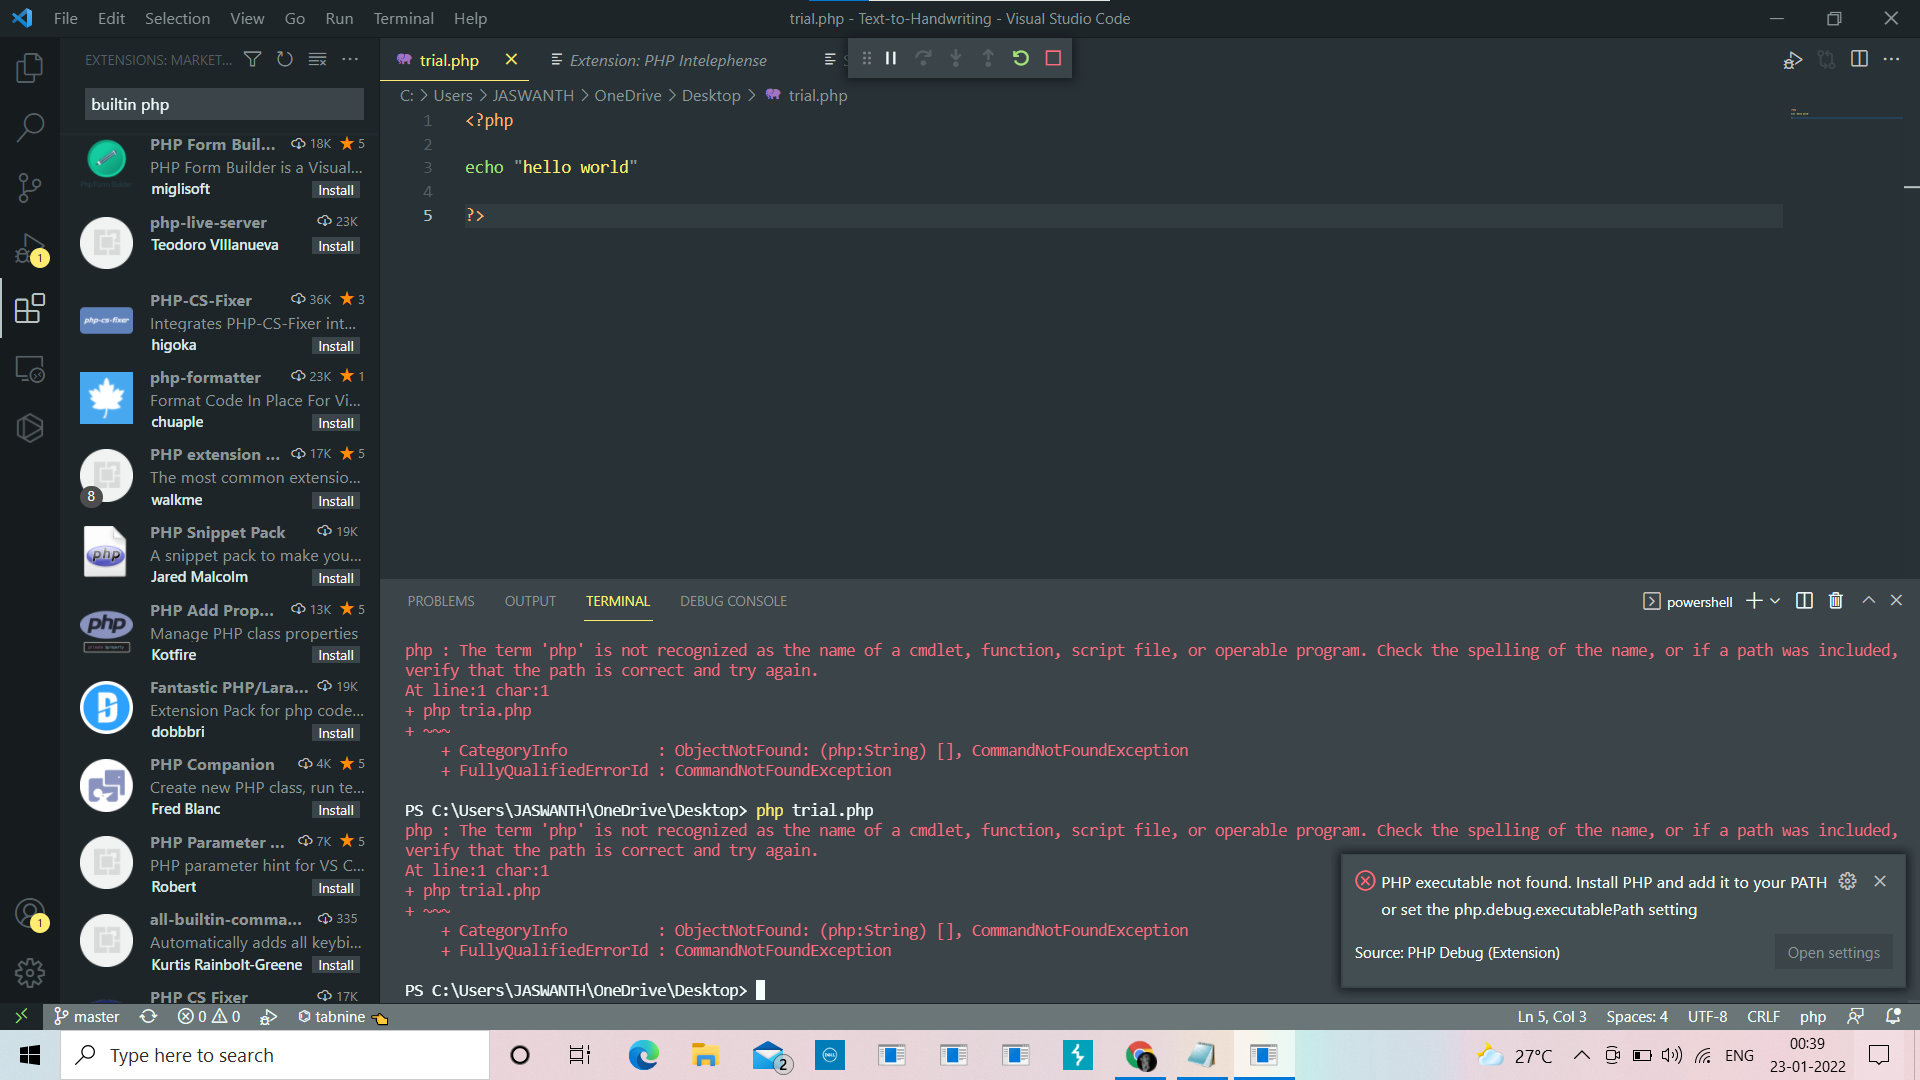Maximize the terminal panel size

(x=1868, y=601)
